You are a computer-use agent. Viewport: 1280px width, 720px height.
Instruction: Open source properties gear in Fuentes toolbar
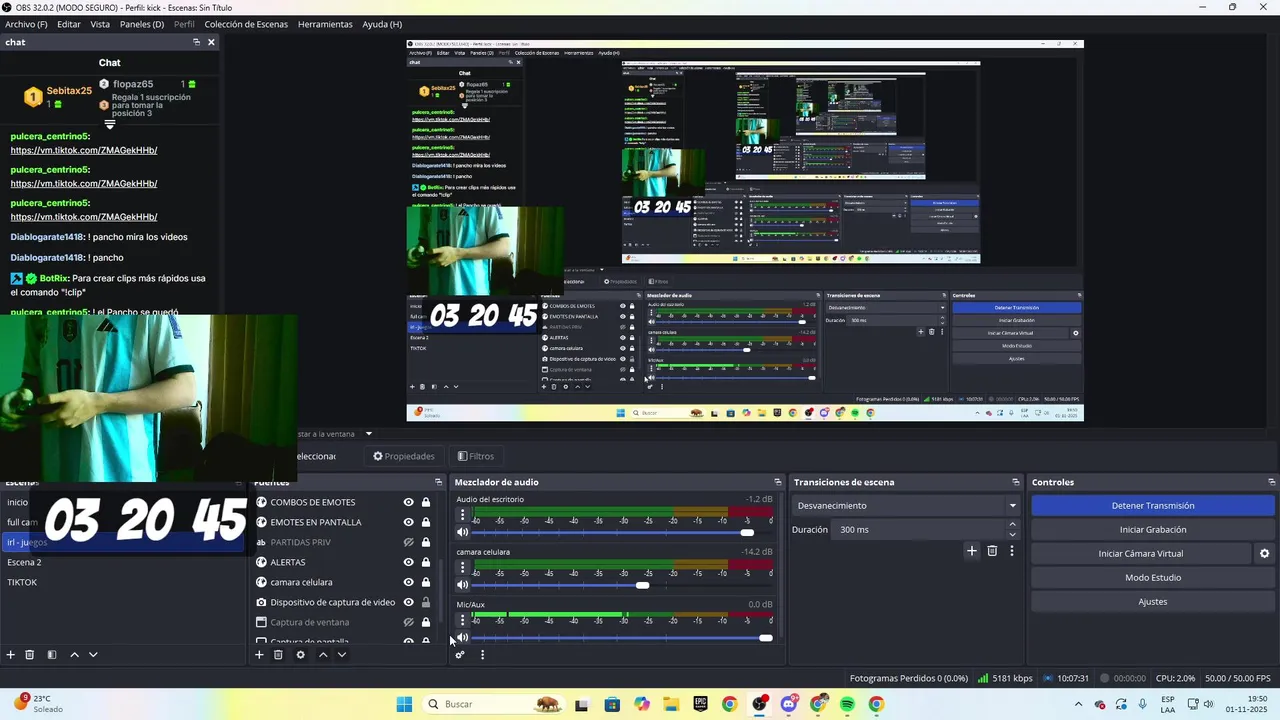tap(300, 655)
